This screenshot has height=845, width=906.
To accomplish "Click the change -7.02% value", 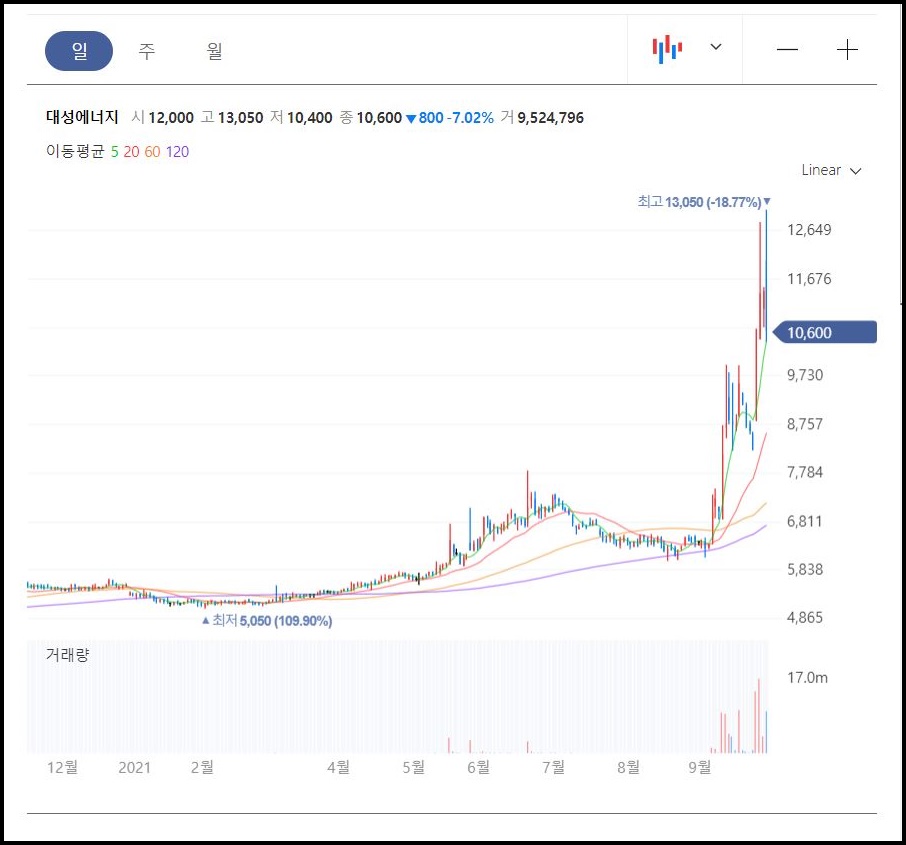I will (x=471, y=118).
